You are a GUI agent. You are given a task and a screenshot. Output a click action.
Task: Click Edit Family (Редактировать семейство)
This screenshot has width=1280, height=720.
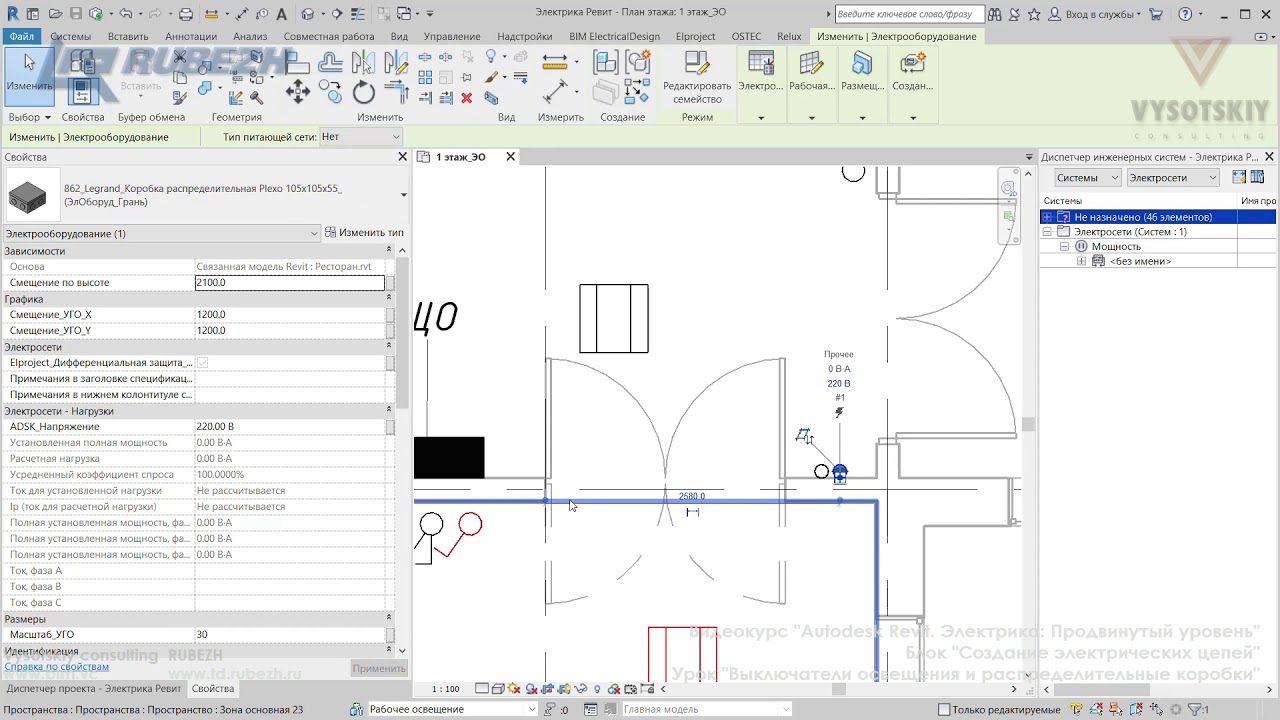(x=697, y=78)
